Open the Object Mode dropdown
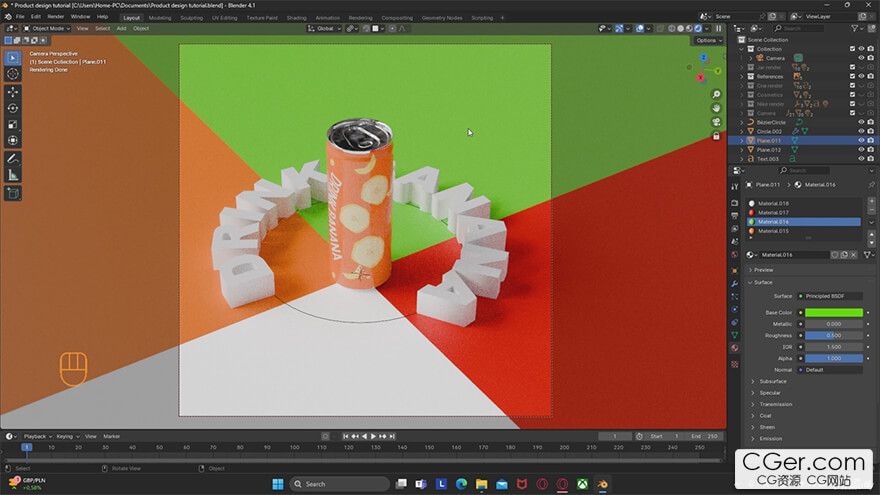Image resolution: width=880 pixels, height=495 pixels. click(47, 28)
